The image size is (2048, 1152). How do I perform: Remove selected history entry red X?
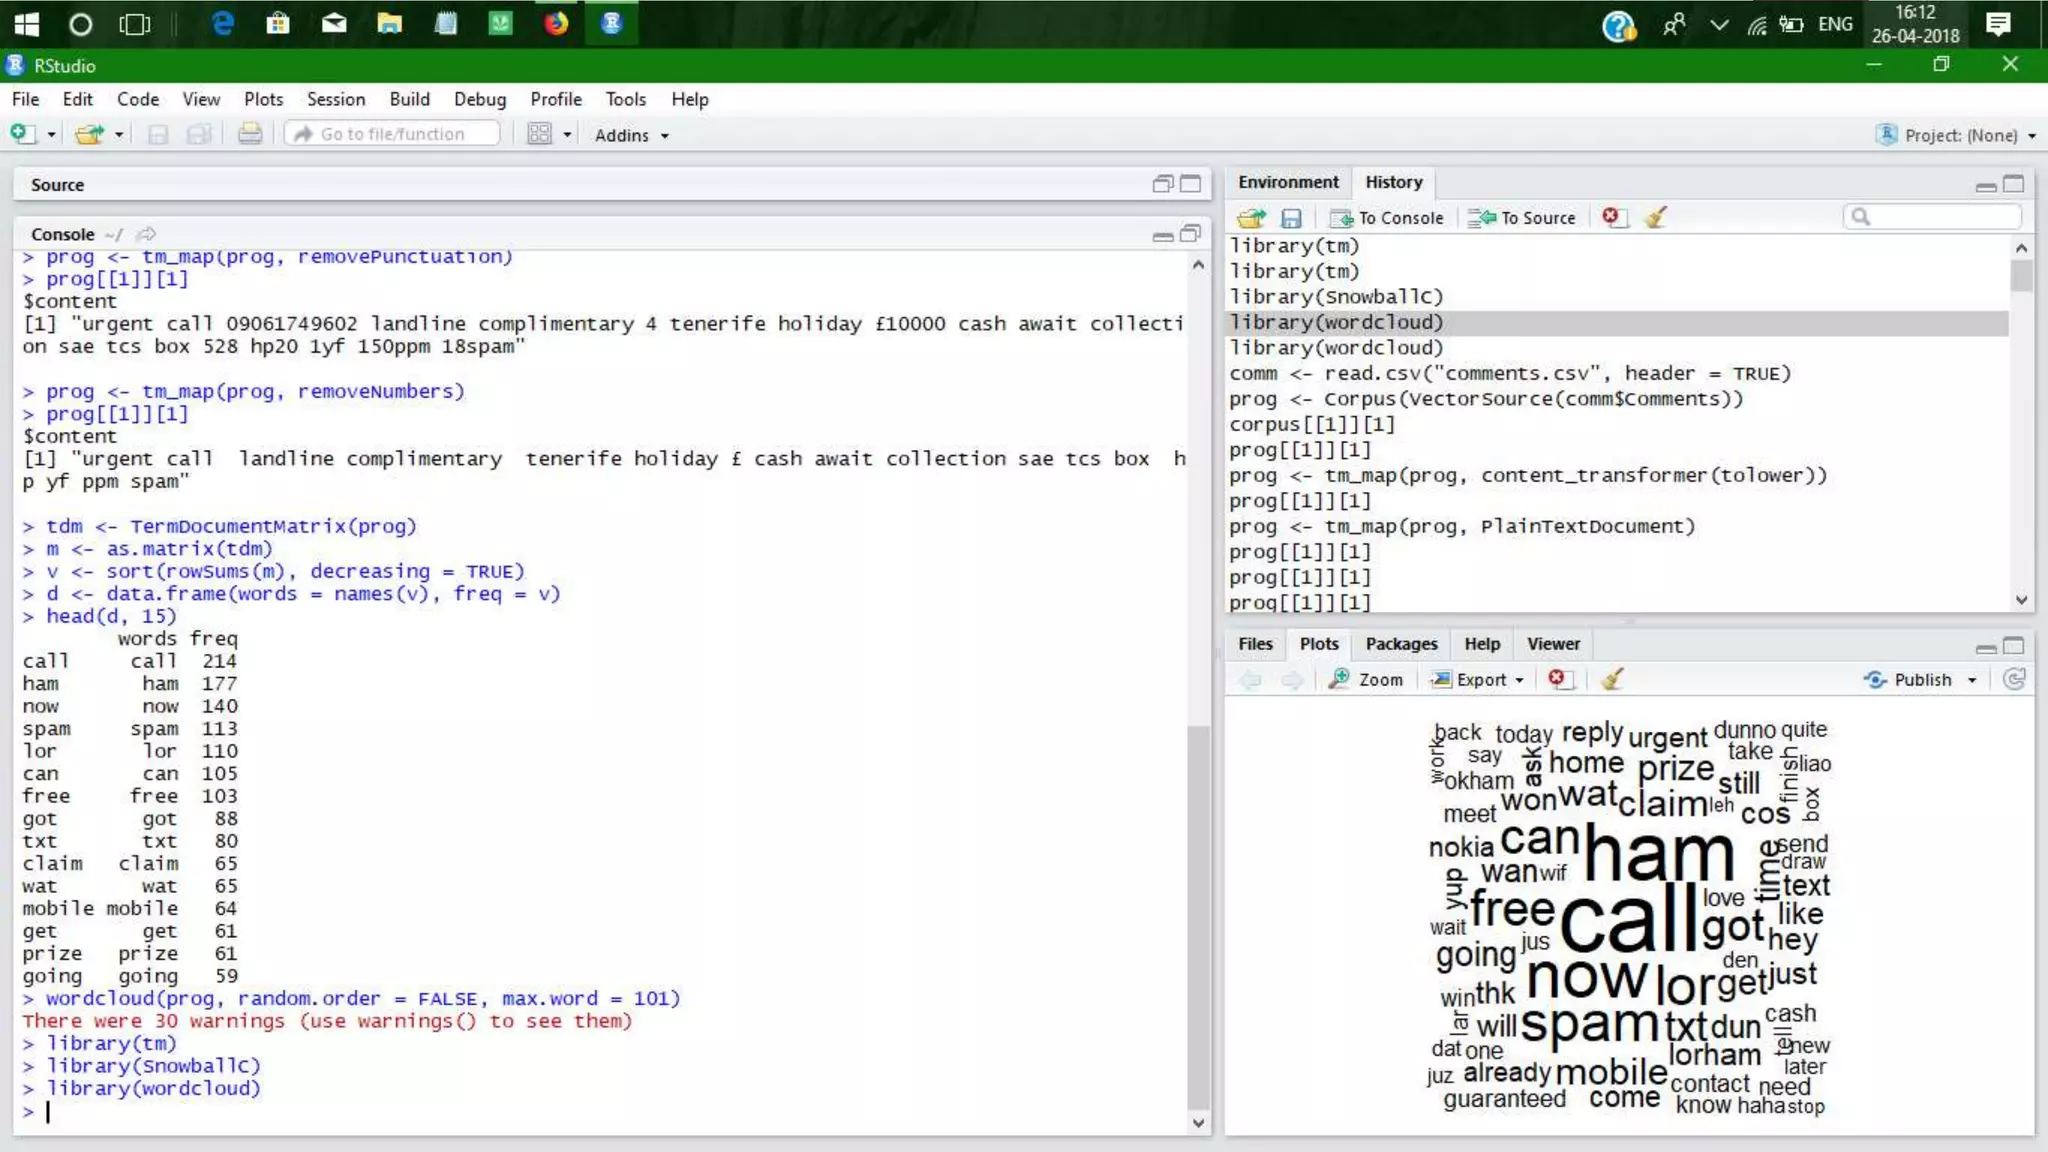(x=1611, y=217)
